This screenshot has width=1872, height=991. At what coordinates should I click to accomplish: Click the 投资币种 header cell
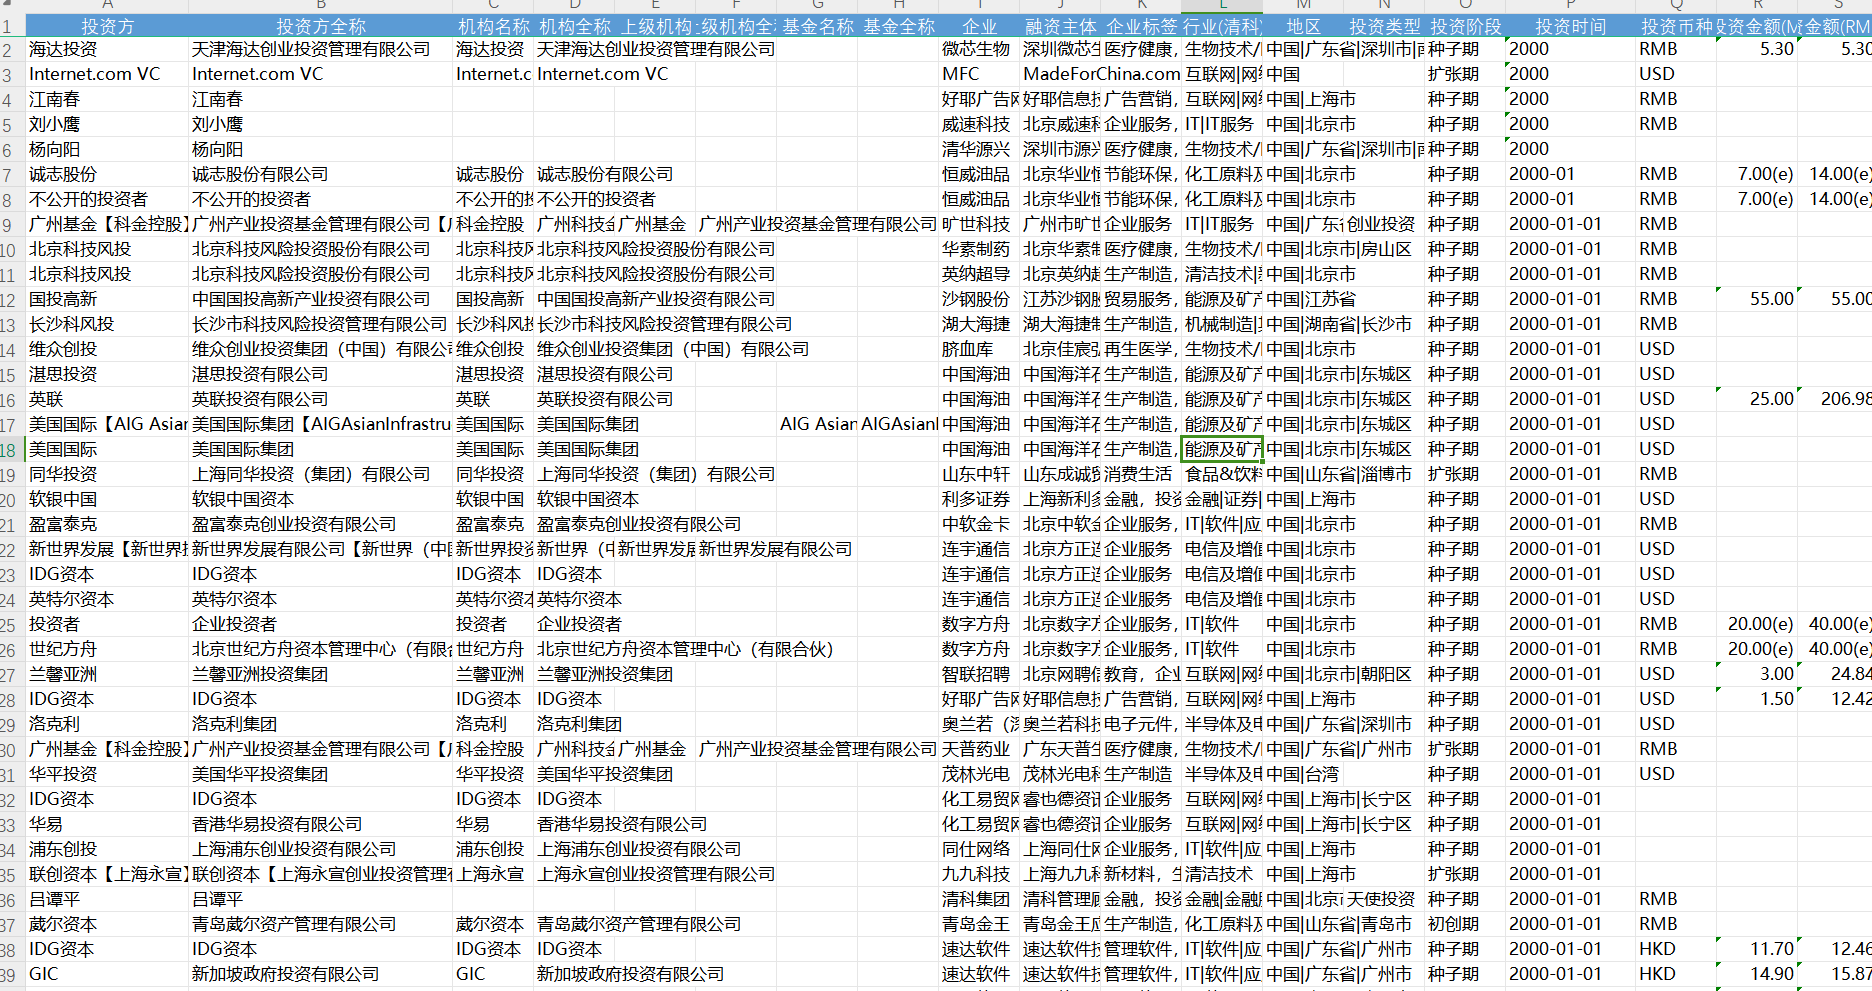coord(1676,26)
